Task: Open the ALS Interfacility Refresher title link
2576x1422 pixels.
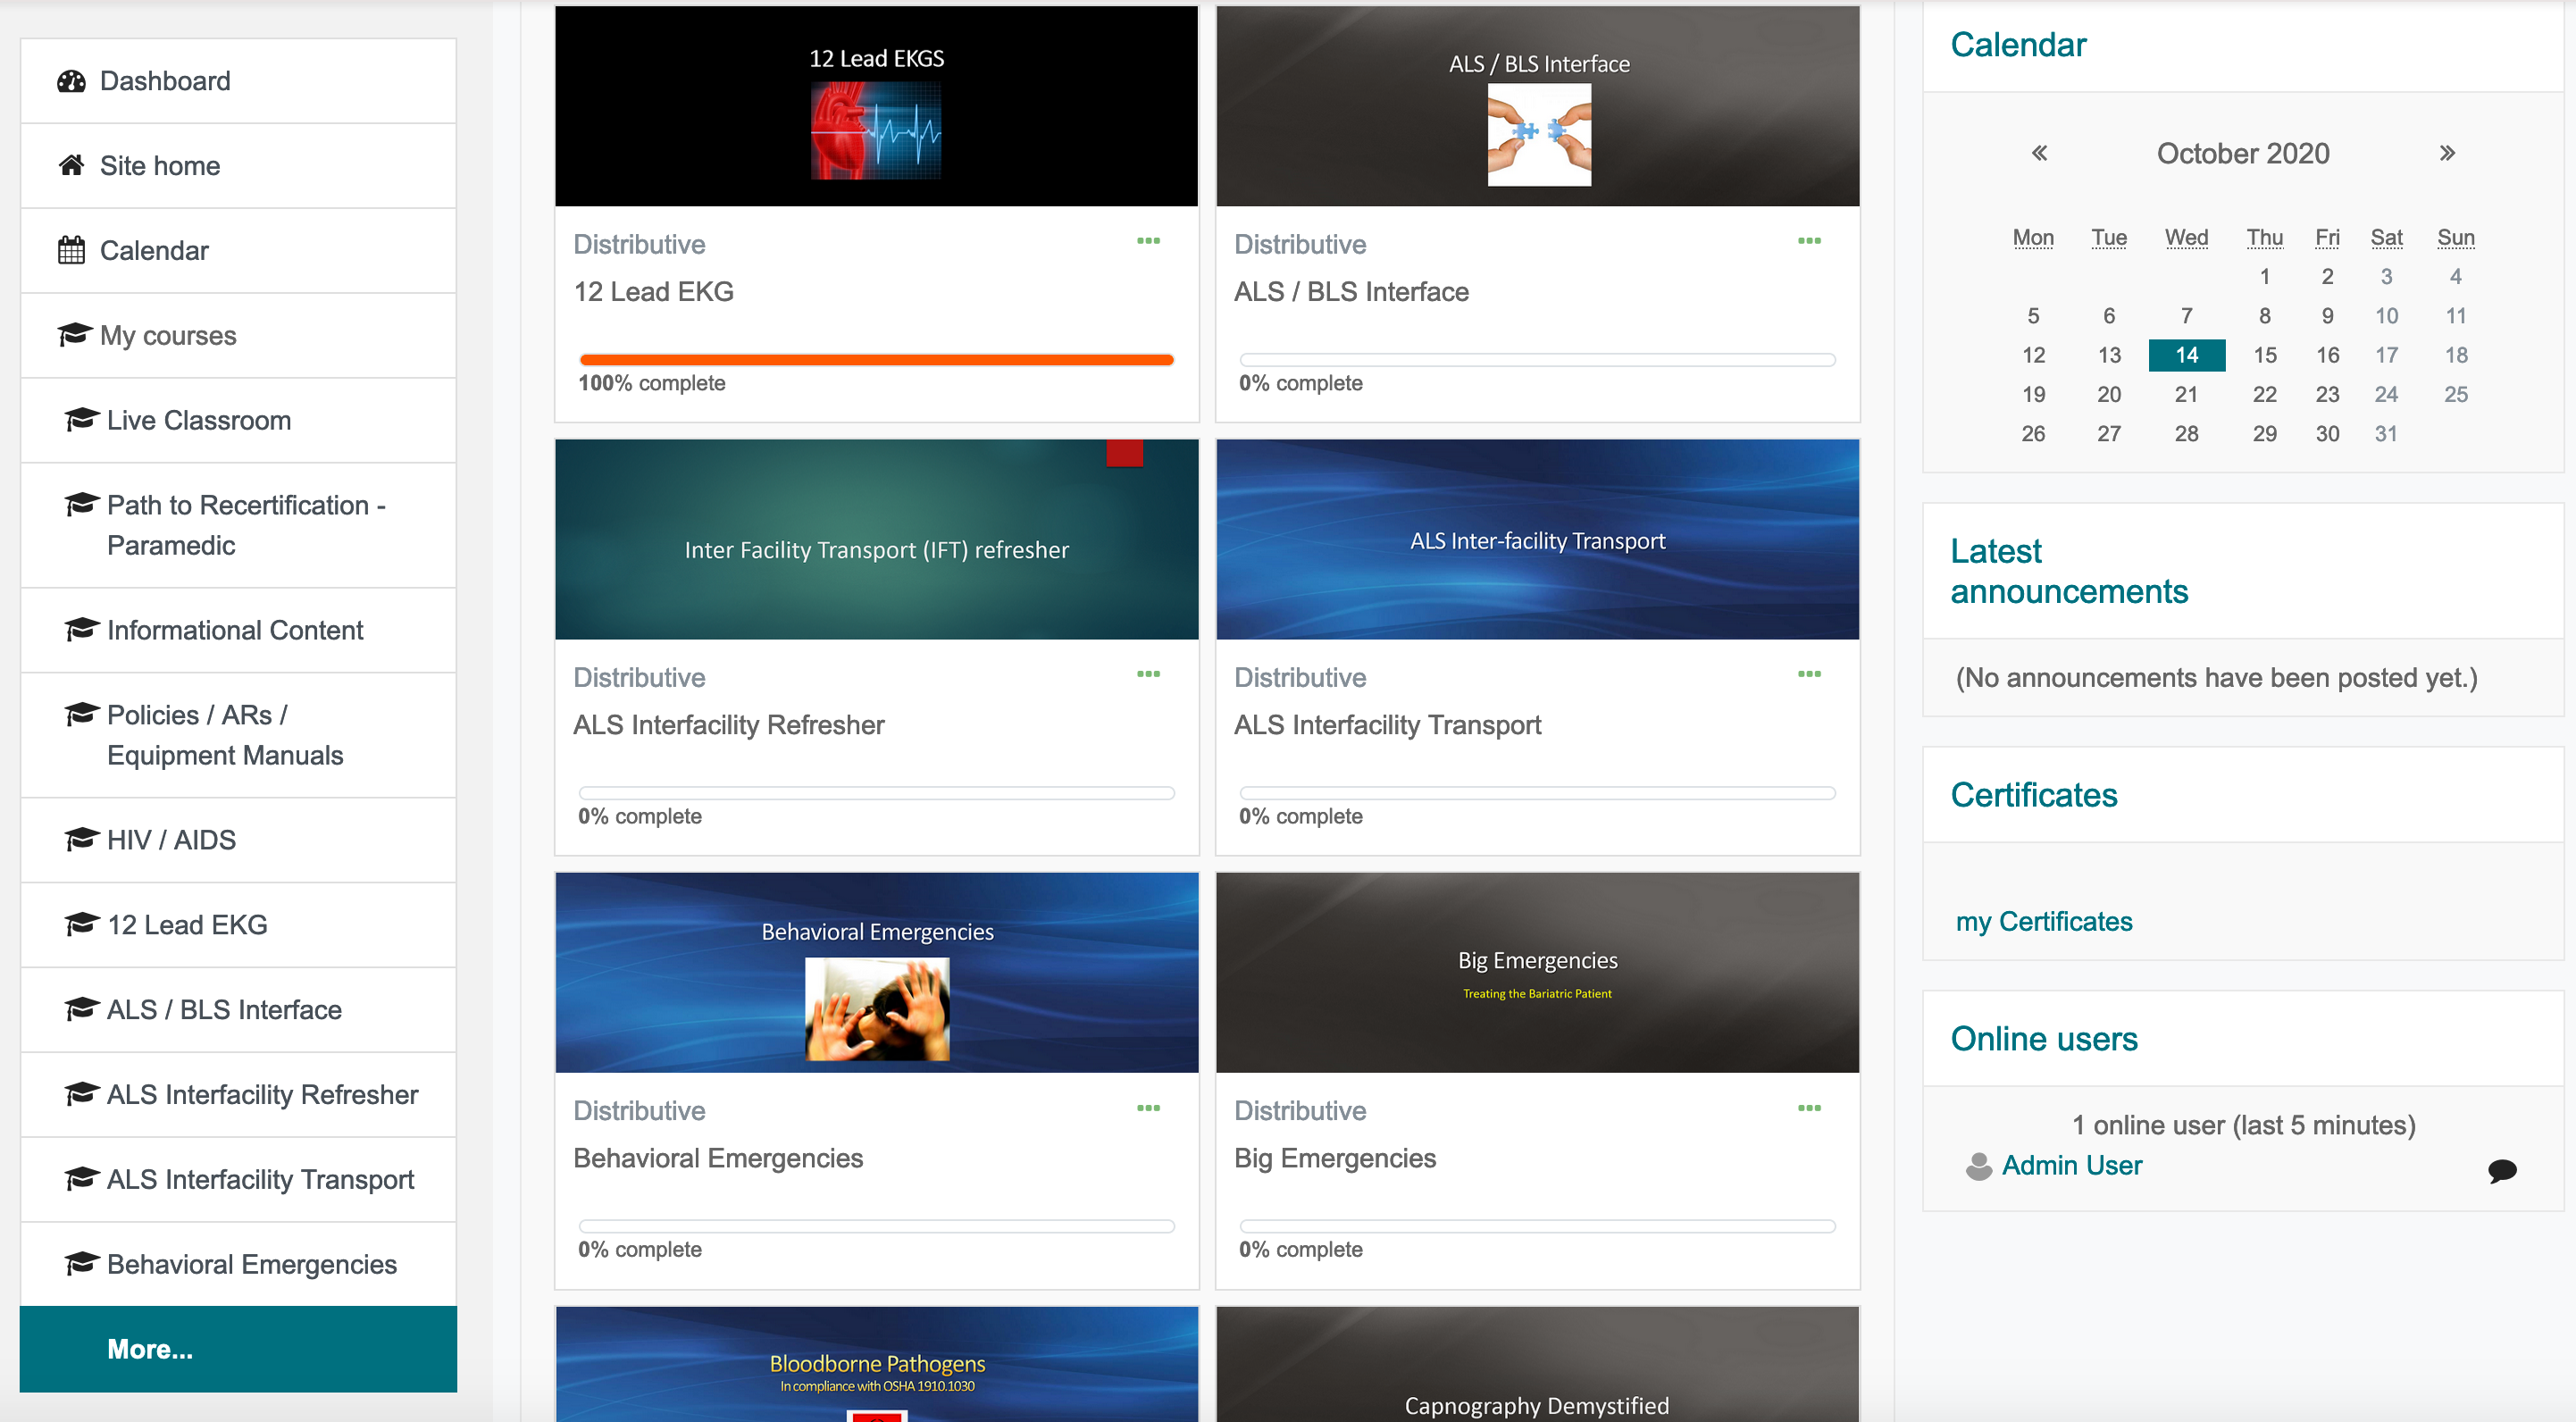Action: [x=728, y=725]
